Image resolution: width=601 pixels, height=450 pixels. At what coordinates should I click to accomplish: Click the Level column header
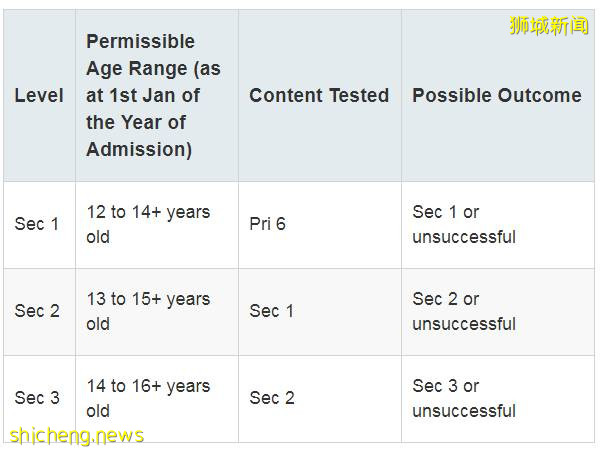pyautogui.click(x=39, y=96)
